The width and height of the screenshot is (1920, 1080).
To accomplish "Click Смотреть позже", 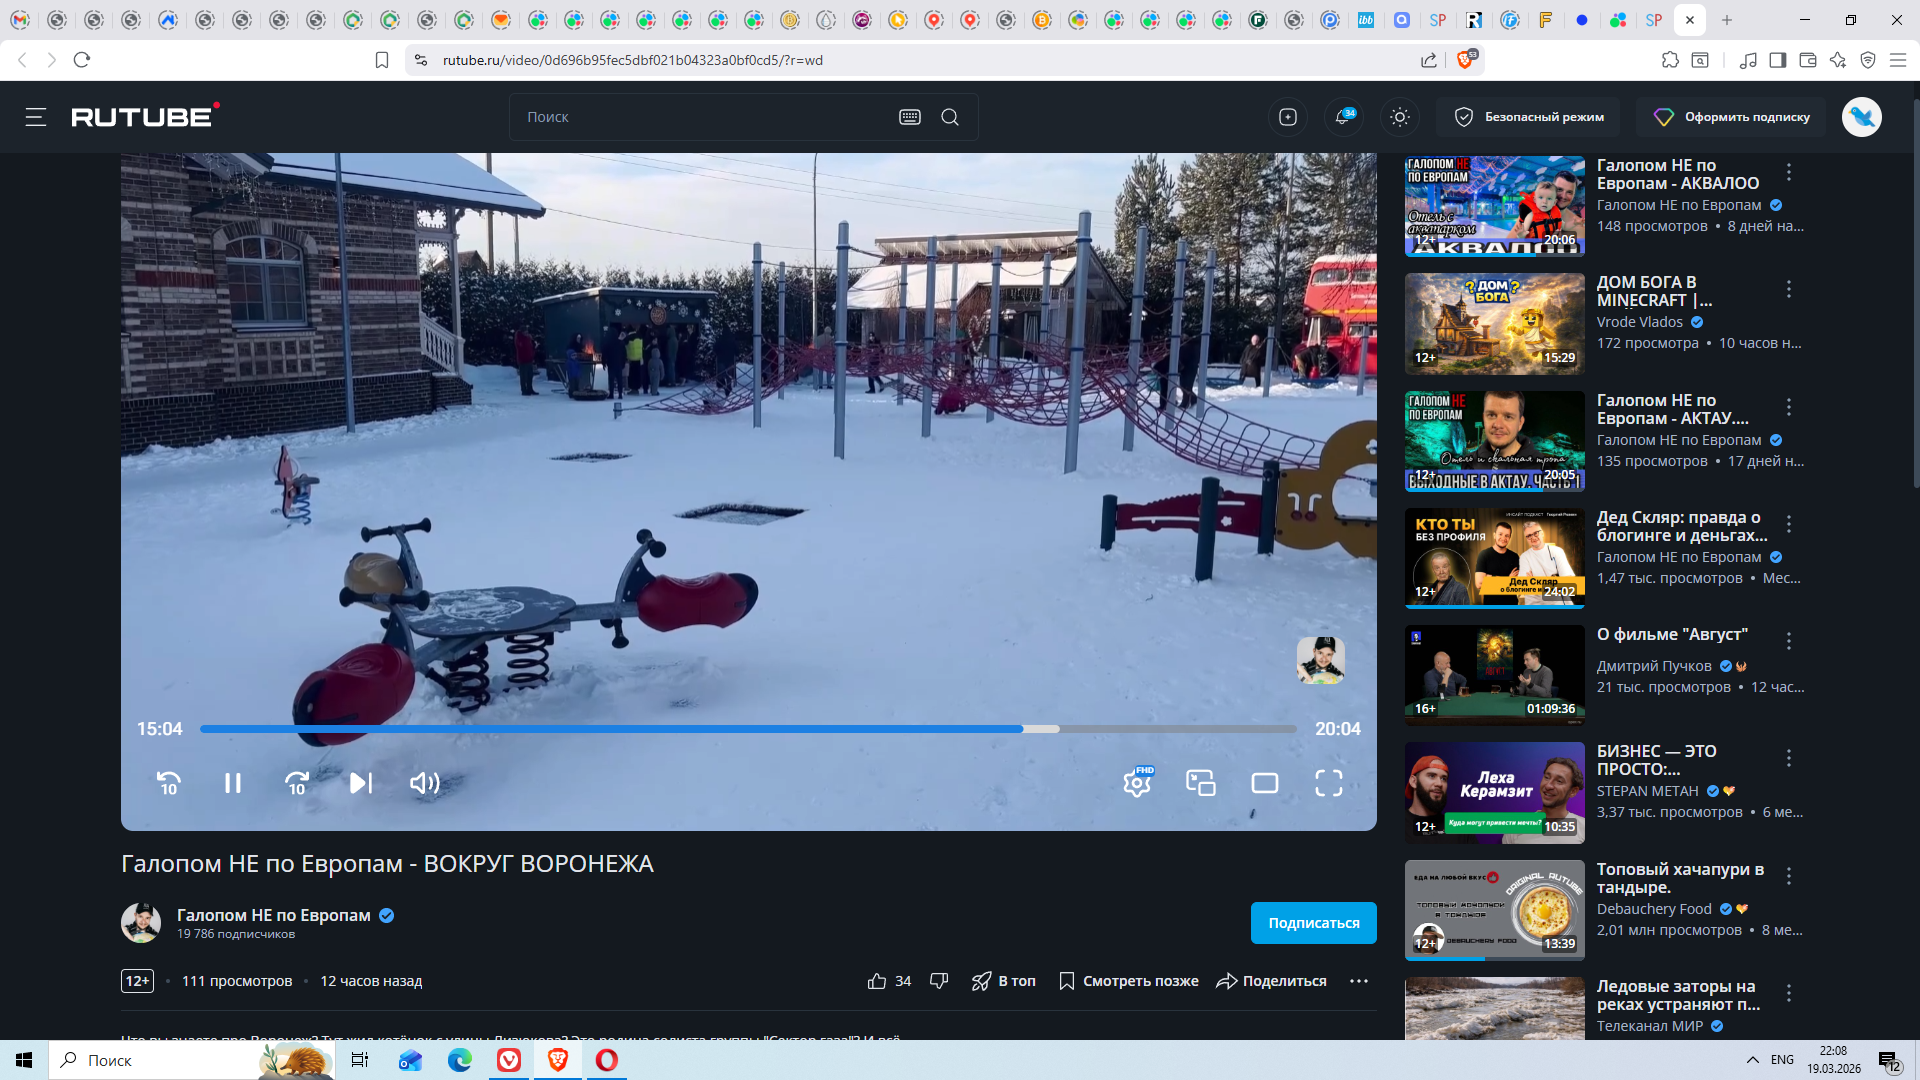I will pyautogui.click(x=1128, y=981).
